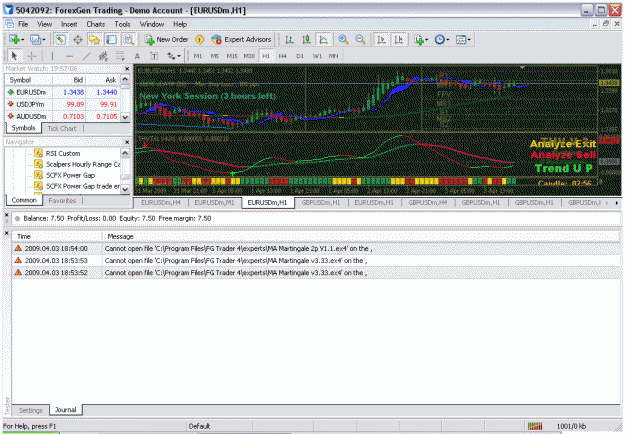Open the chart Templates icon

click(461, 39)
